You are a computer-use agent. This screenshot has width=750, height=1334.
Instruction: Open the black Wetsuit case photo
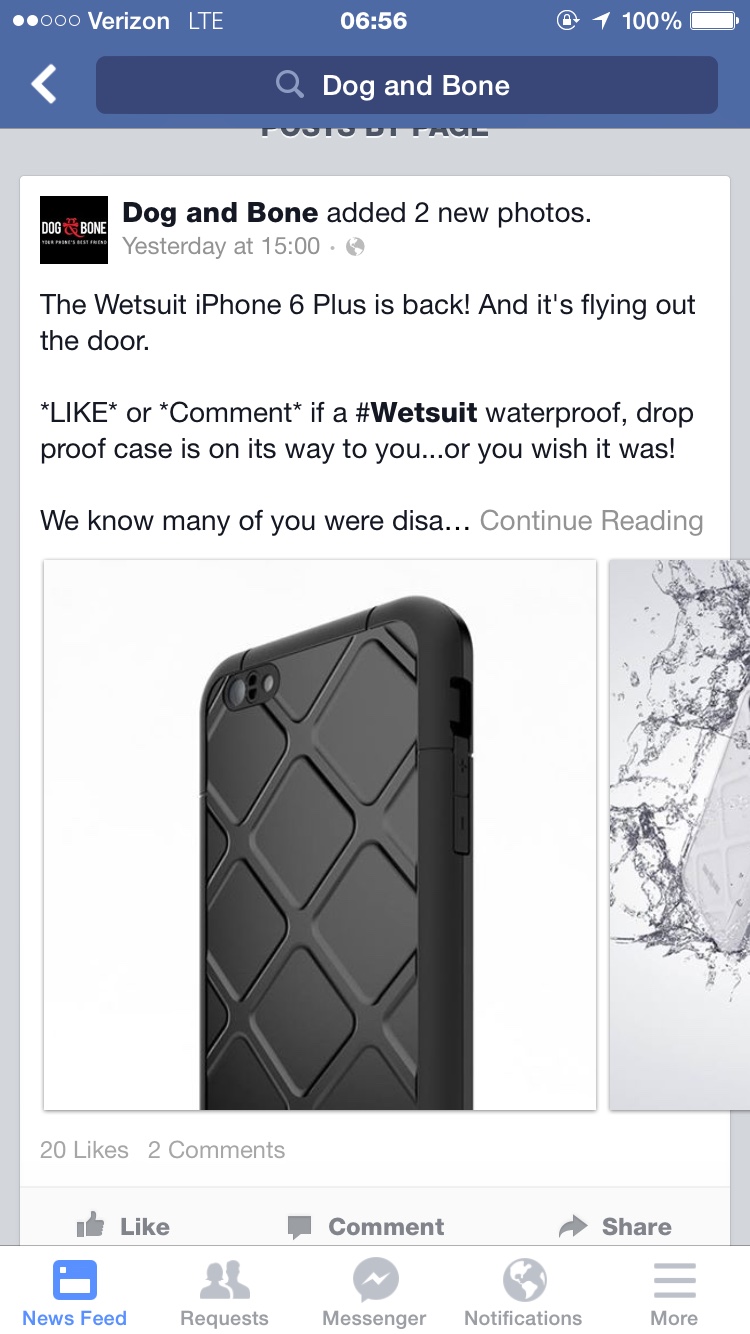click(320, 835)
